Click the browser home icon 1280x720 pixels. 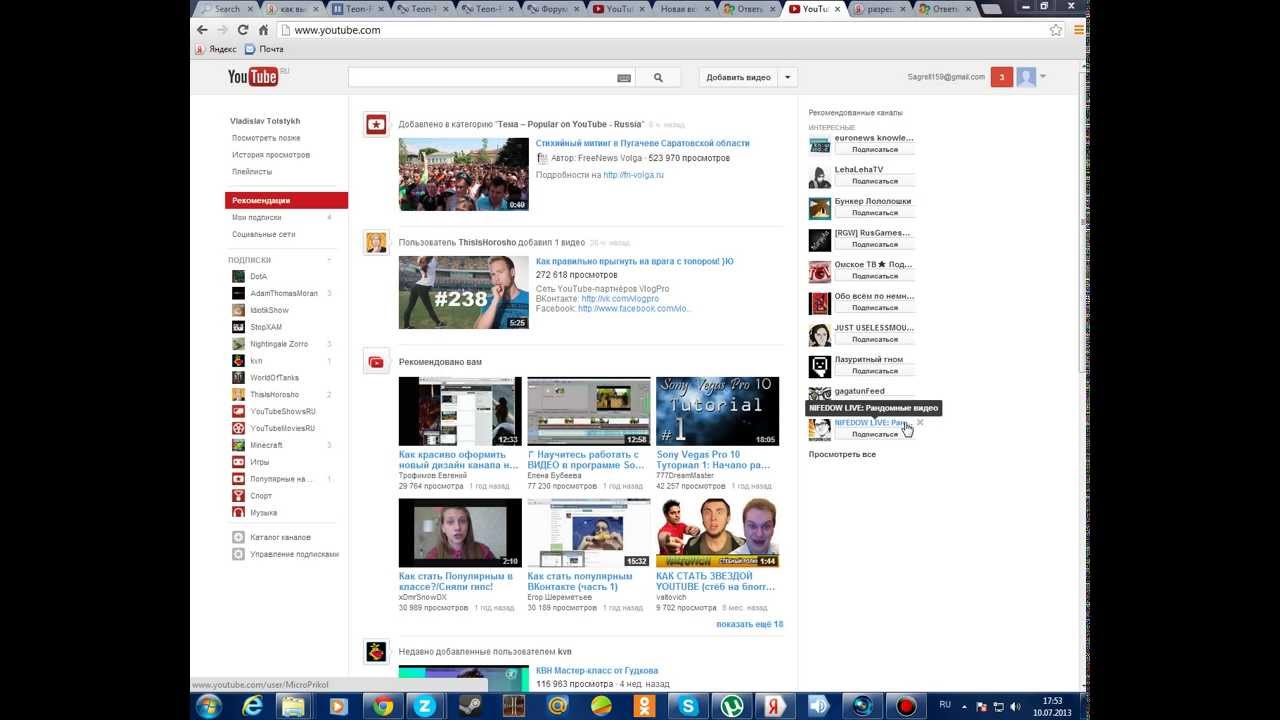tap(263, 30)
